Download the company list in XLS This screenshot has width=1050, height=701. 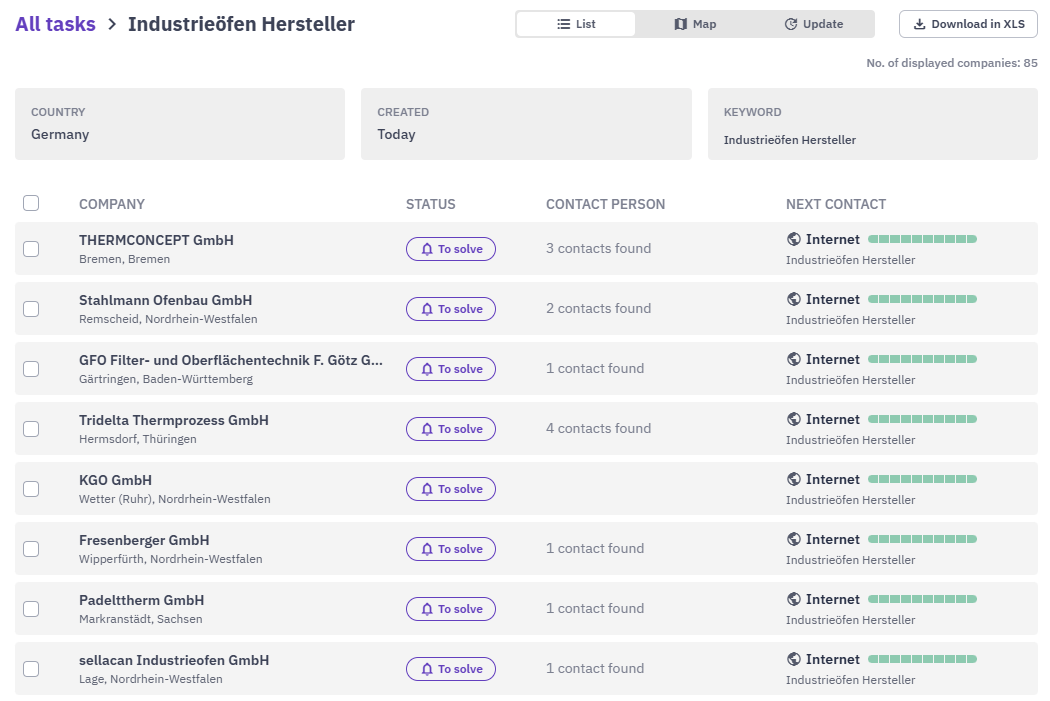pos(968,24)
